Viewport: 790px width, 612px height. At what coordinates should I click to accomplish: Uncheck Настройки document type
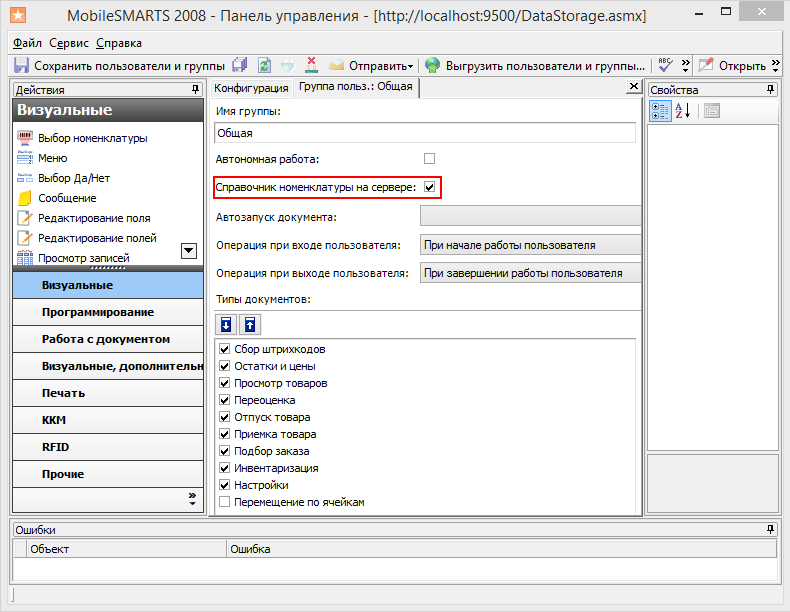pyautogui.click(x=225, y=485)
